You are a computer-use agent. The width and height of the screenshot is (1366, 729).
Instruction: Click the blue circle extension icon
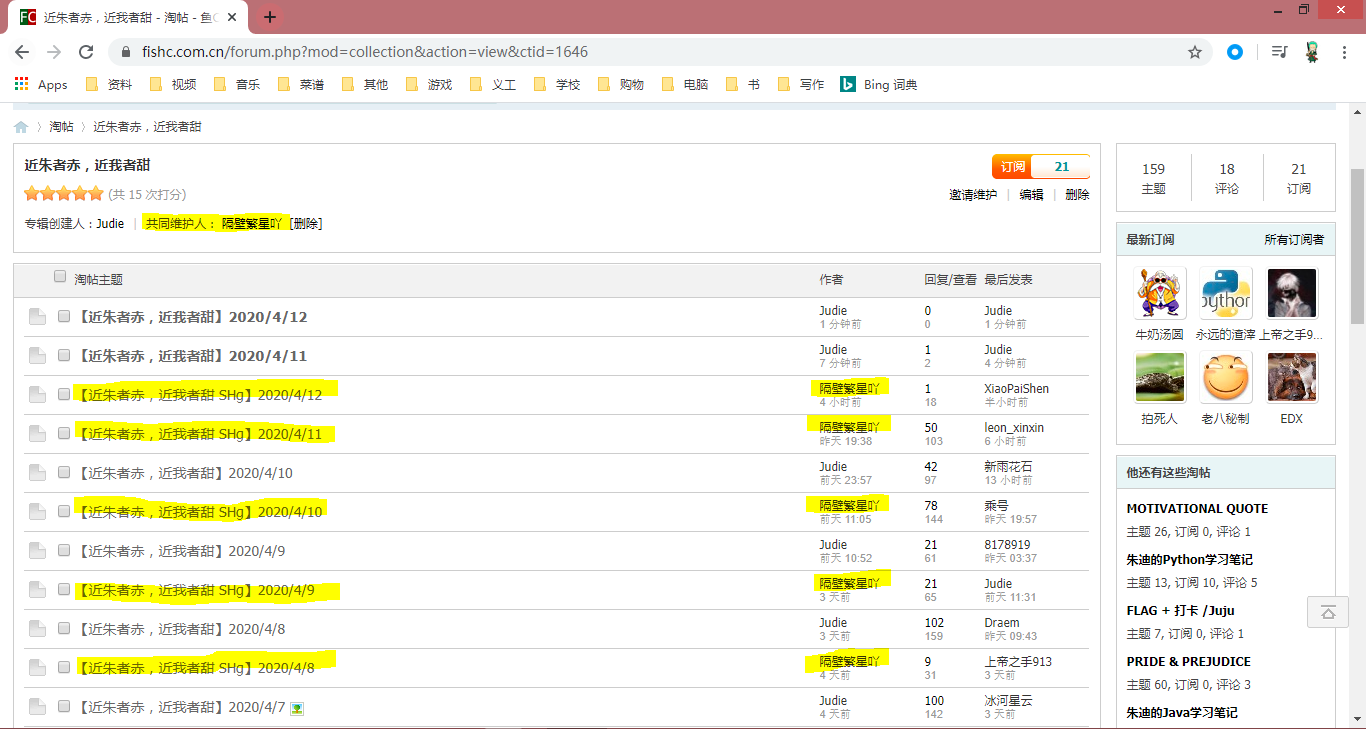[1235, 52]
